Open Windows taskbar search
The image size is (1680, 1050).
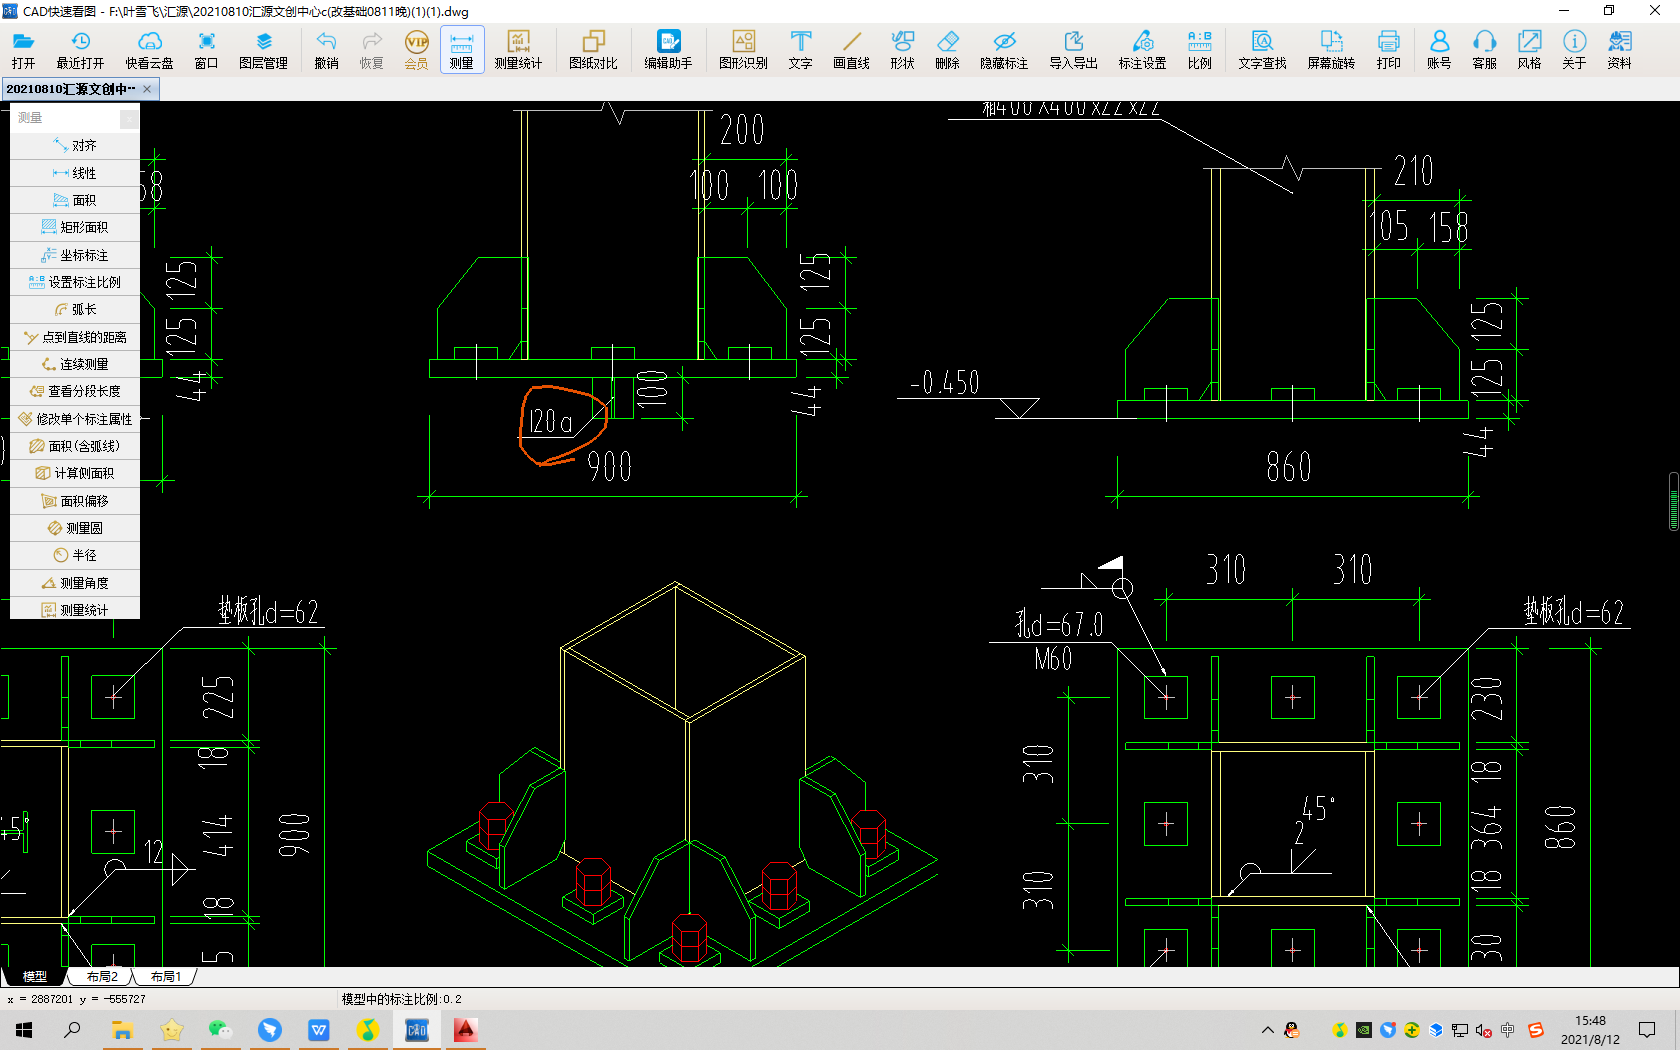72,1029
